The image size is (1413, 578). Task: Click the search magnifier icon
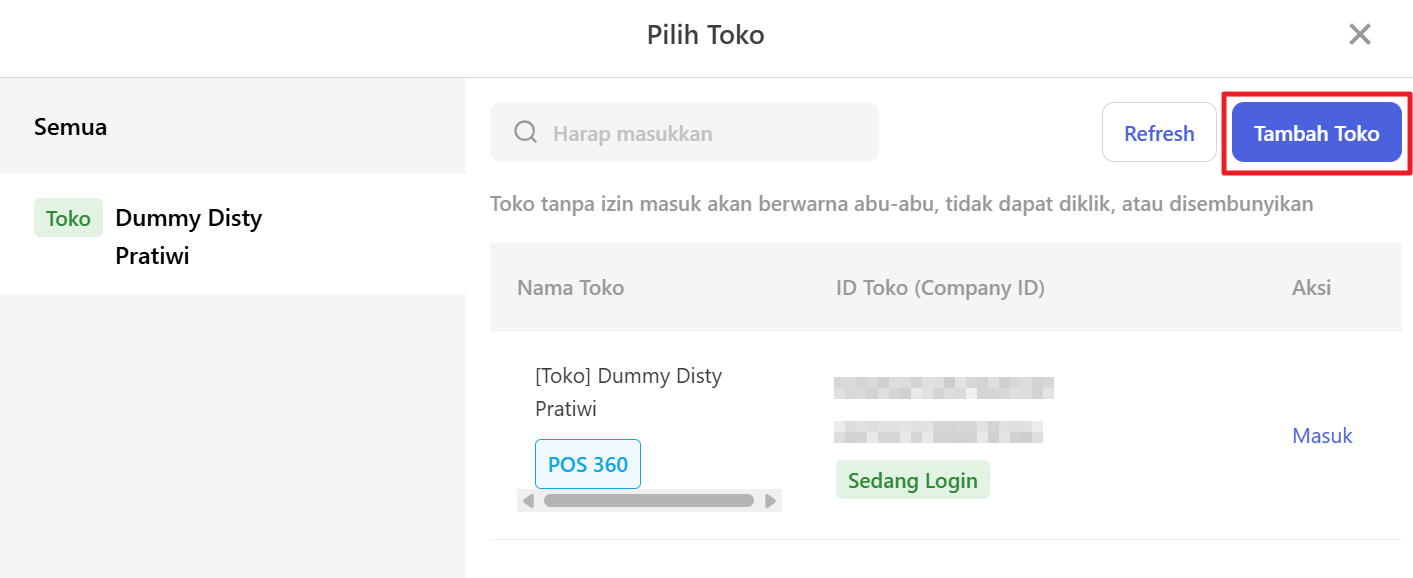(x=525, y=133)
